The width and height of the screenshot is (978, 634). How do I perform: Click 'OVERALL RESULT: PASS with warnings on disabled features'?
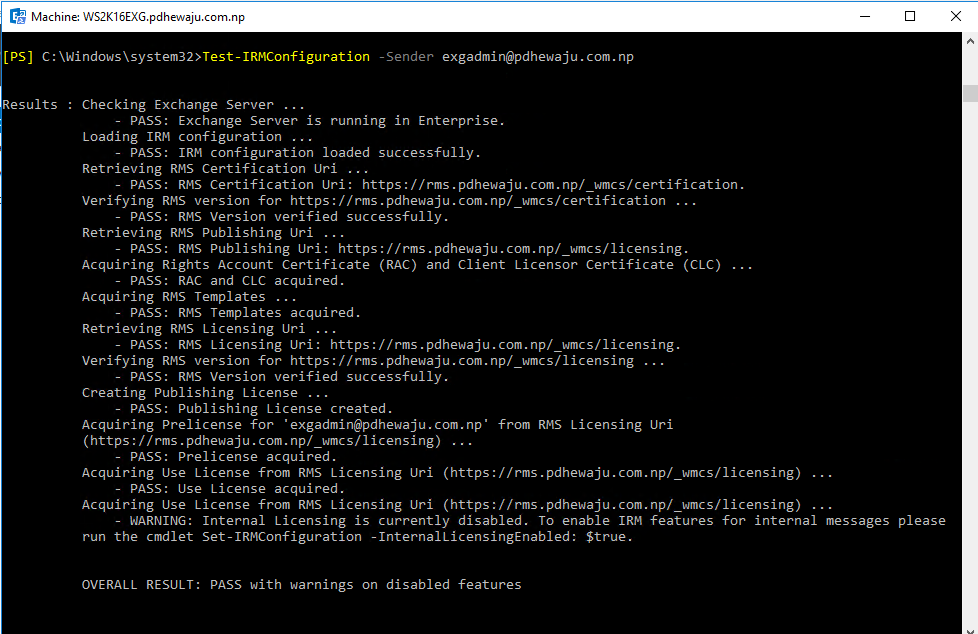click(x=301, y=585)
